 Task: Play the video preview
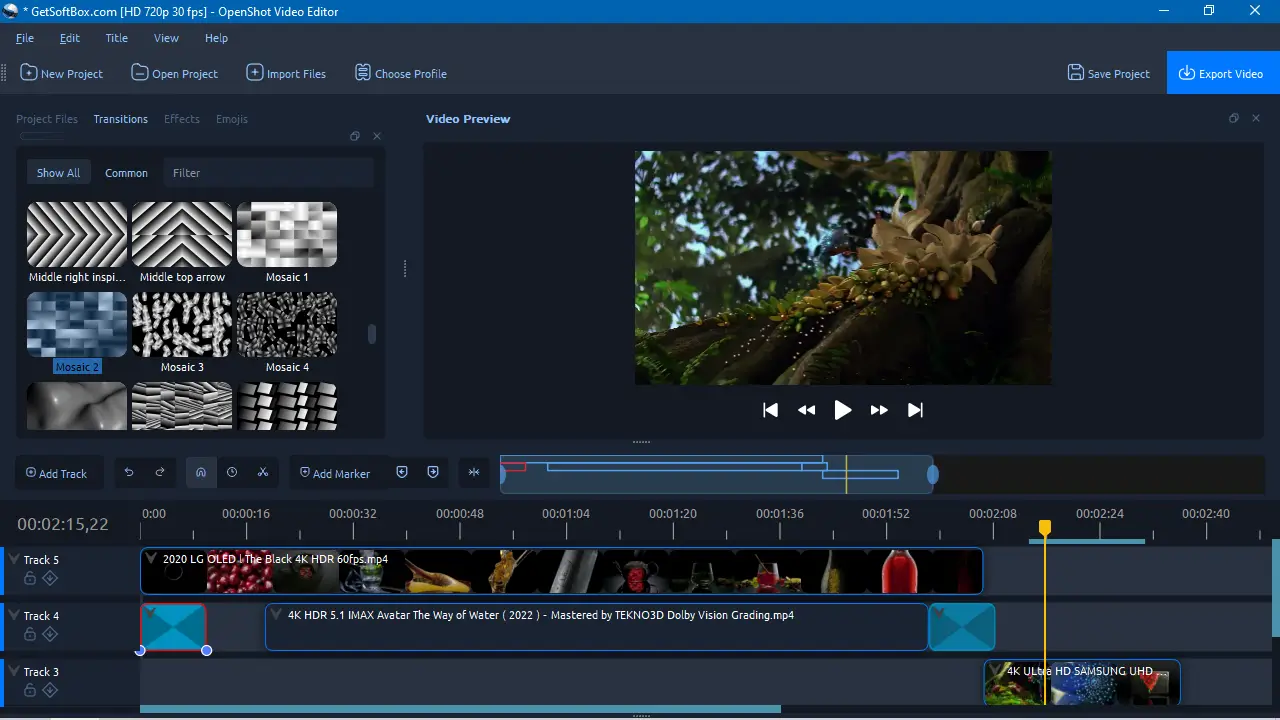click(x=843, y=410)
